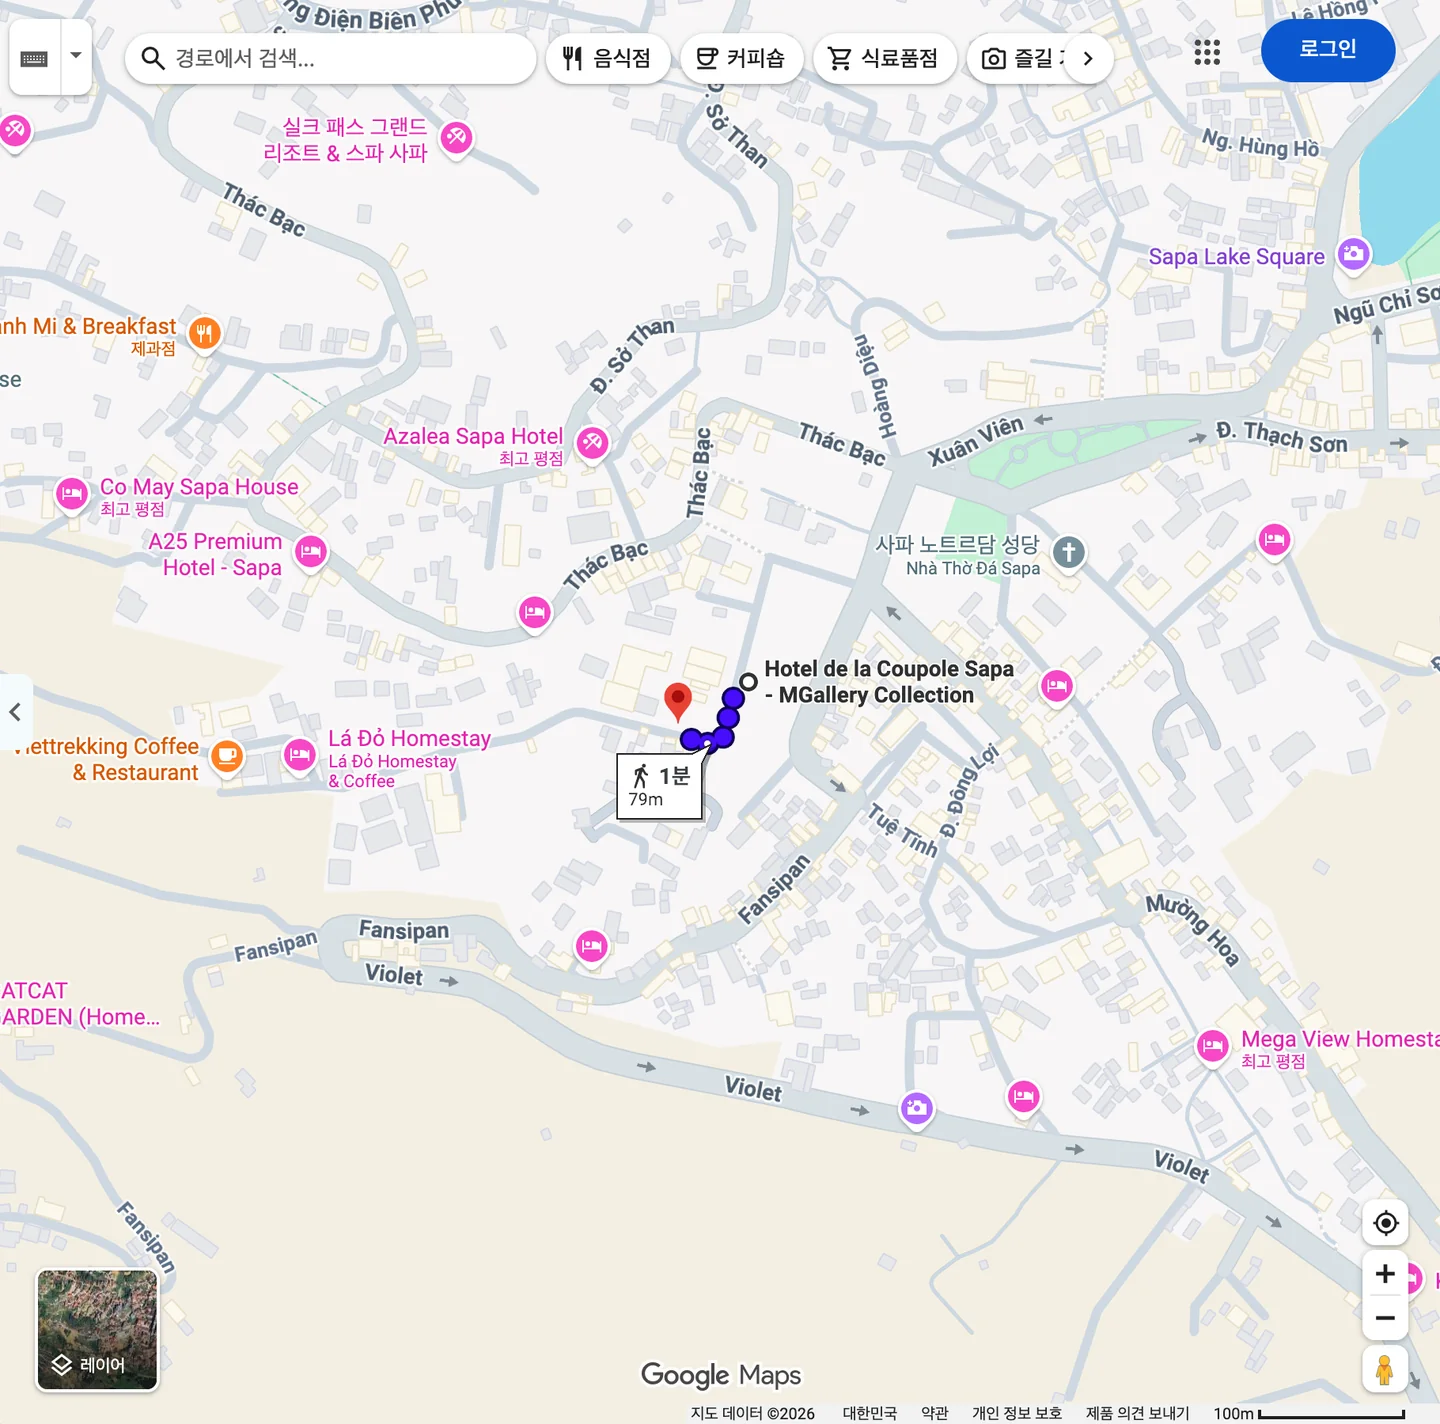Expand the collapsed side panel arrow
Screen dimensions: 1440x1424
coord(15,712)
